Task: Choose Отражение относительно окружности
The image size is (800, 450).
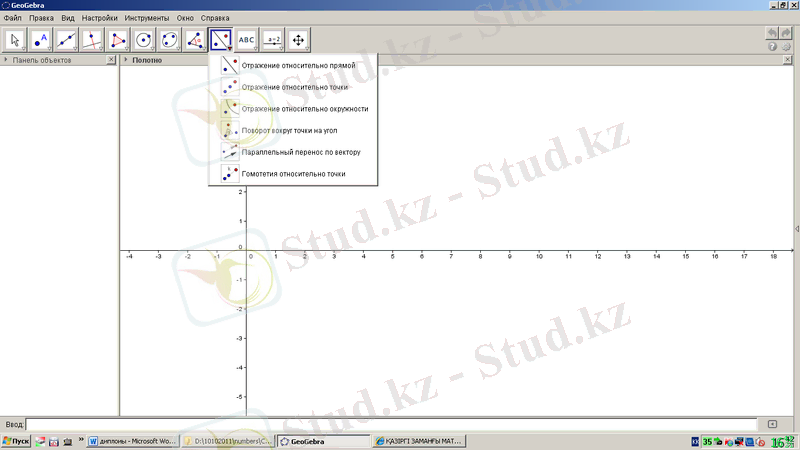Action: [293, 109]
